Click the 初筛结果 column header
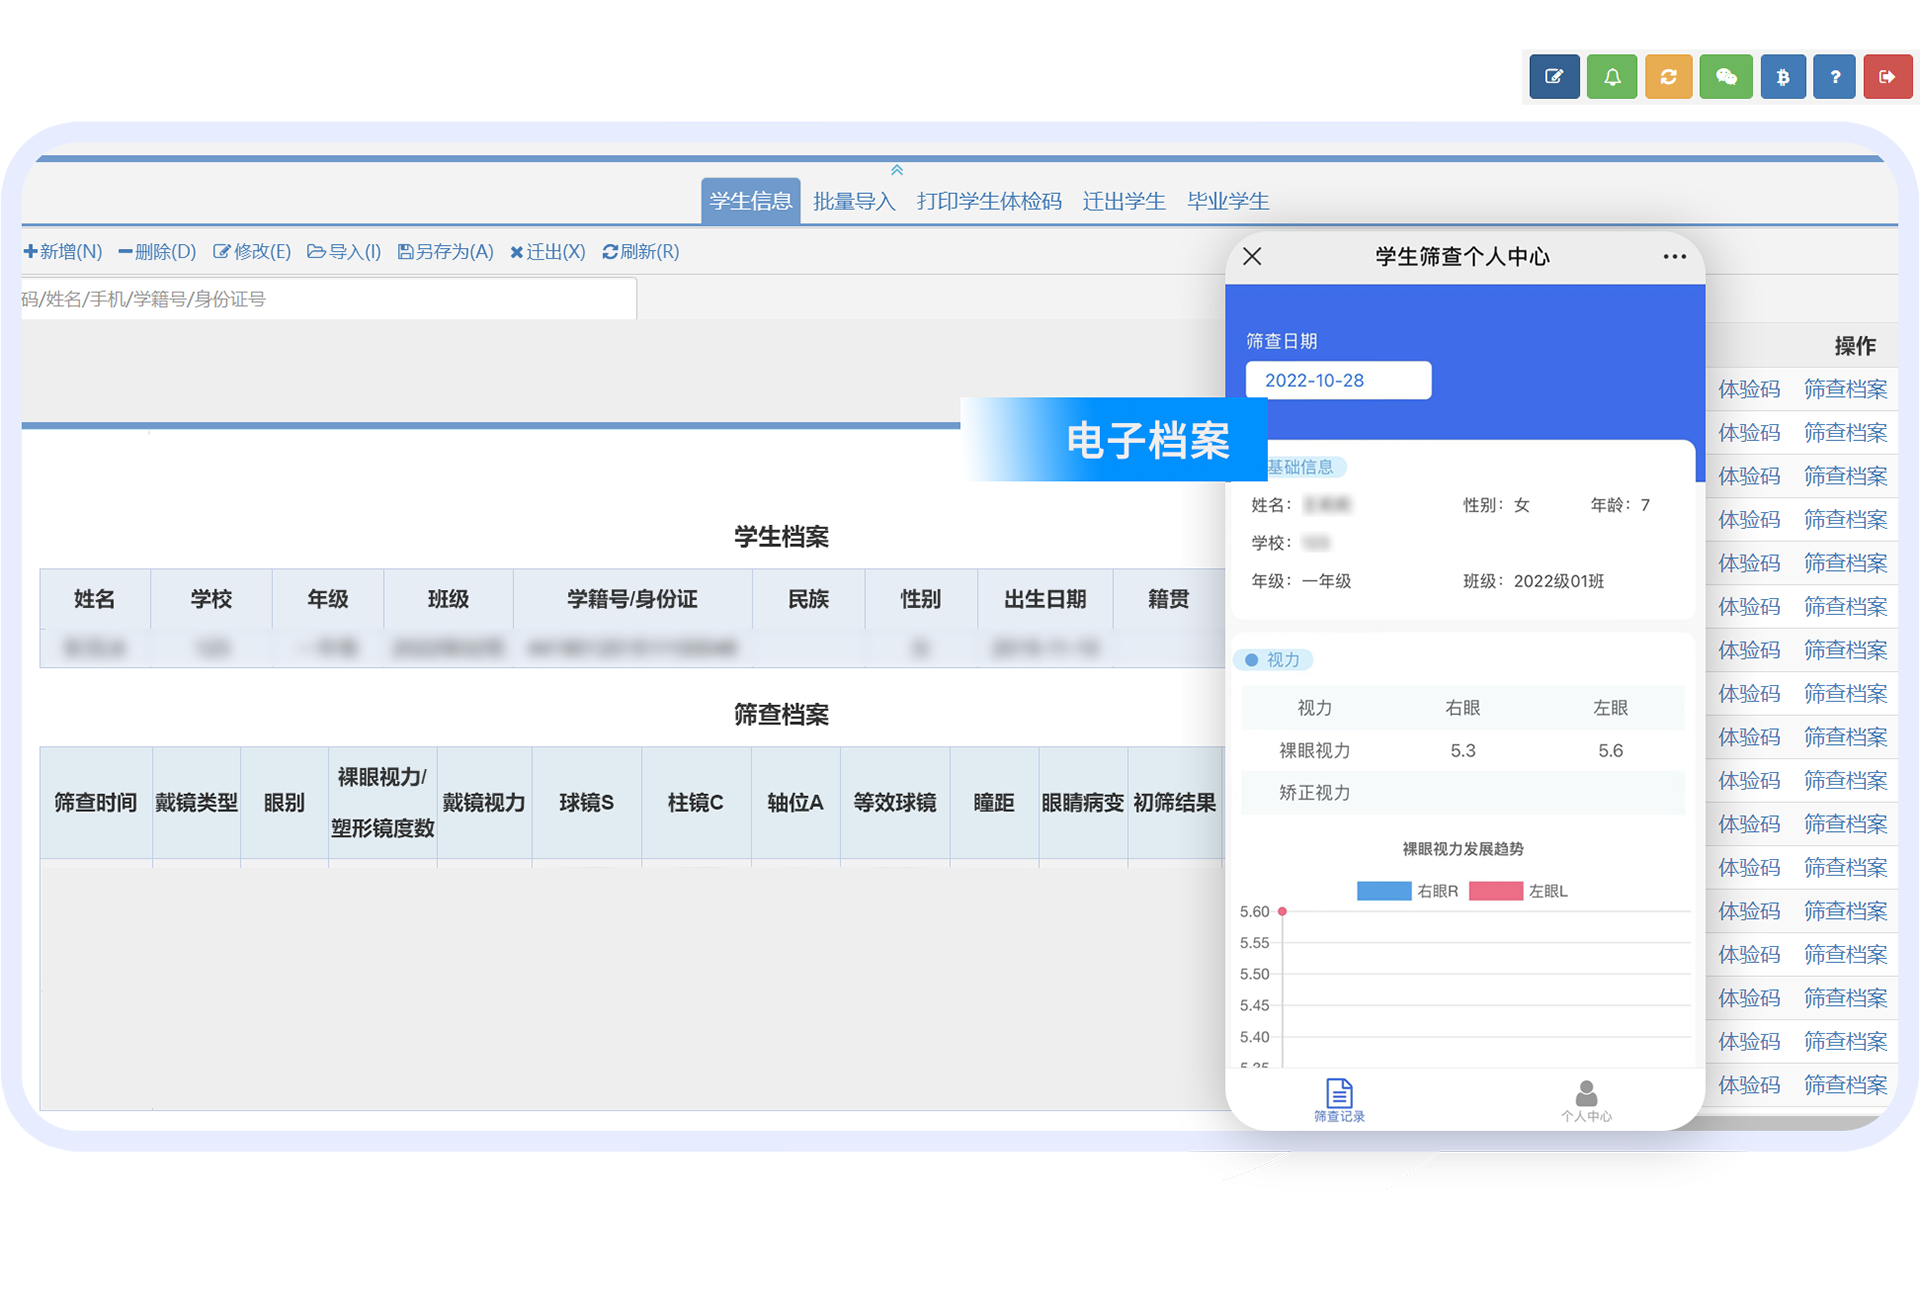The height and width of the screenshot is (1291, 1920). 1174,802
